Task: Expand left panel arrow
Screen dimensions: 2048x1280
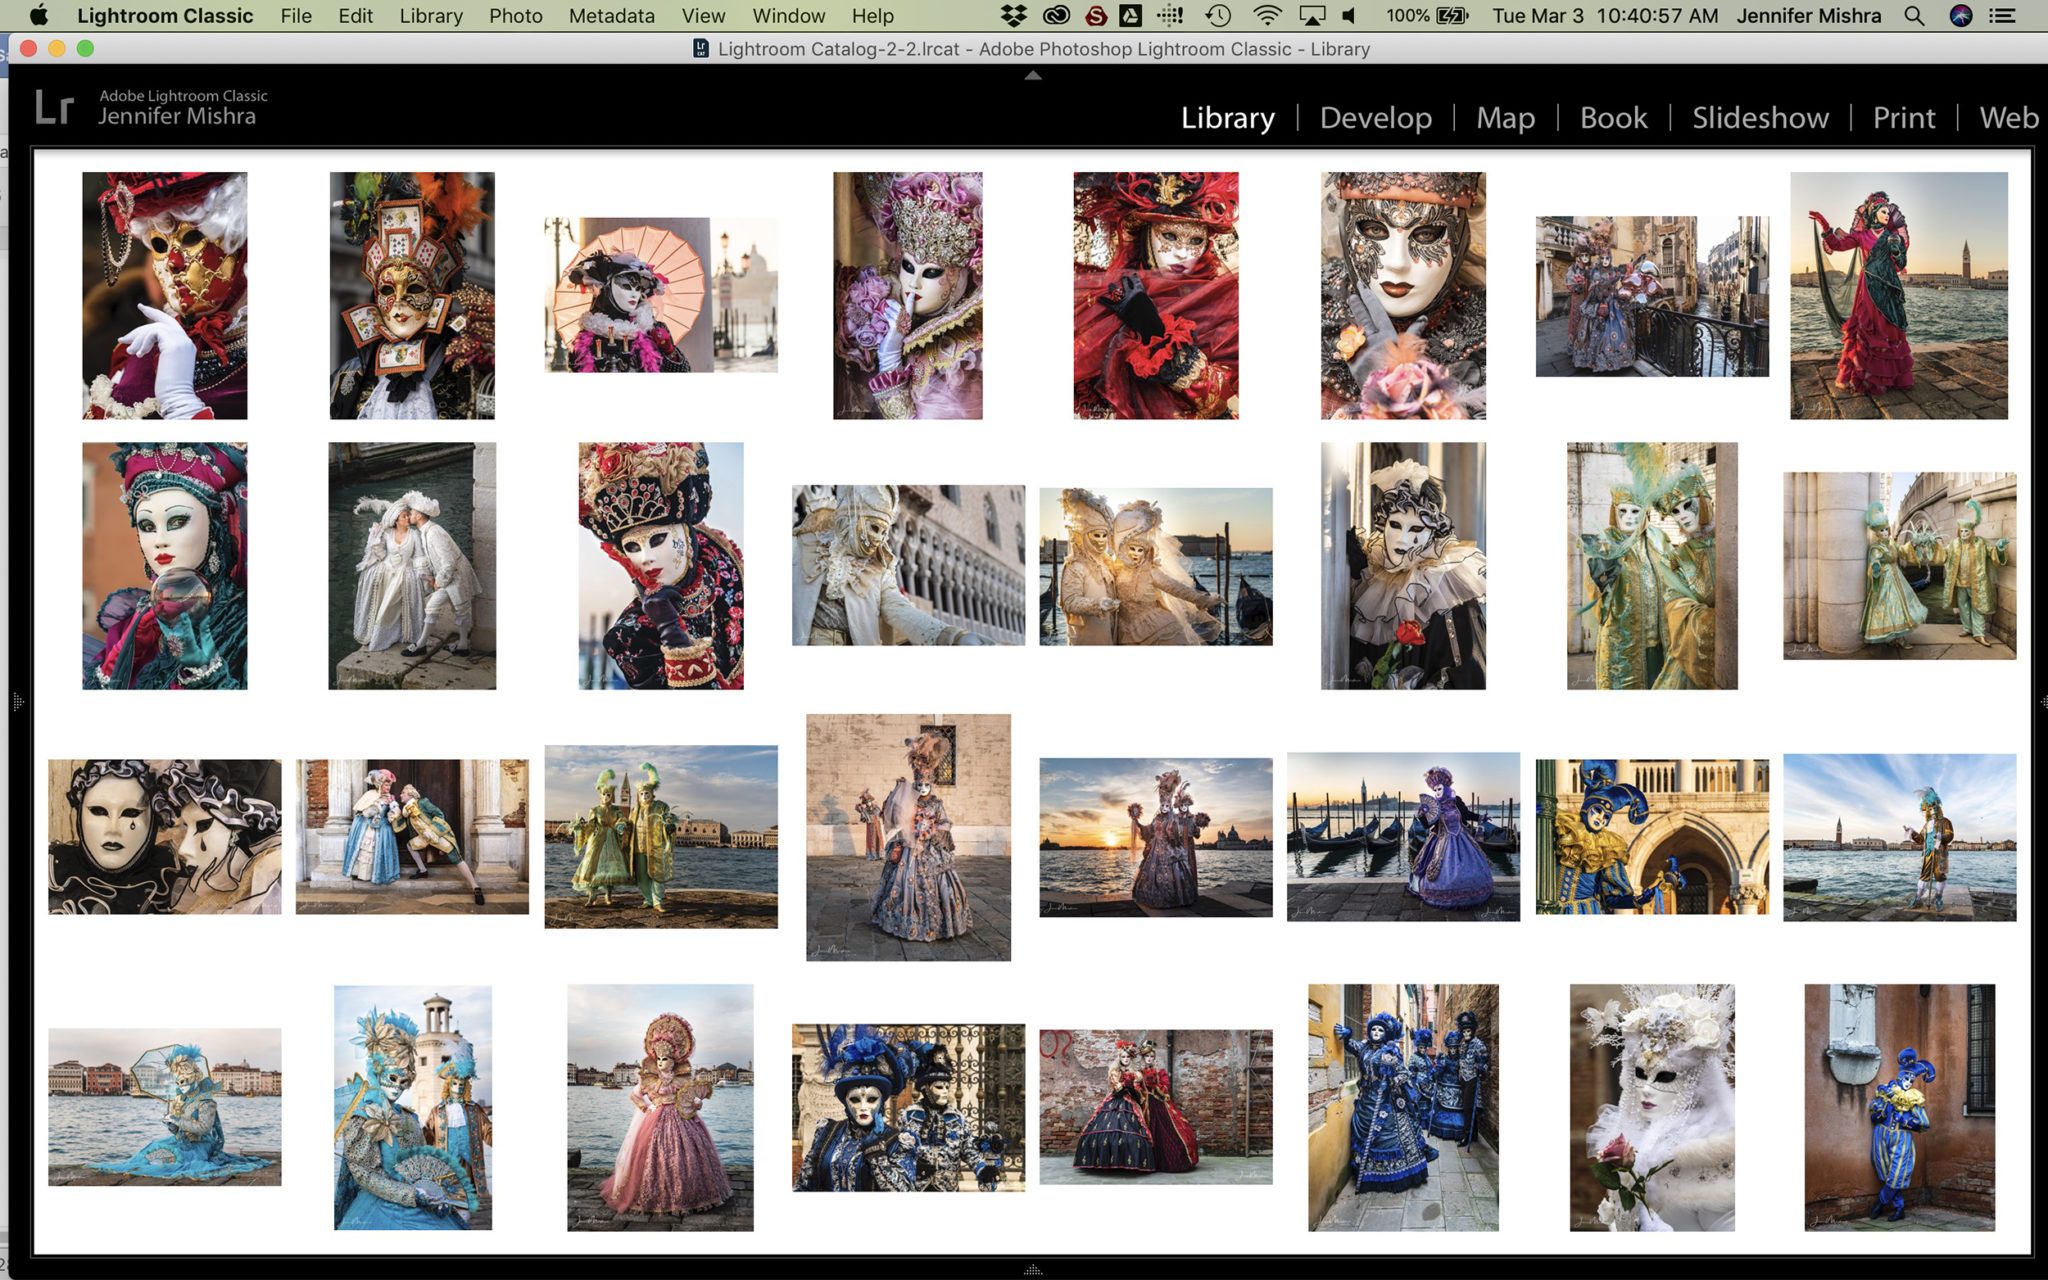Action: tap(18, 702)
